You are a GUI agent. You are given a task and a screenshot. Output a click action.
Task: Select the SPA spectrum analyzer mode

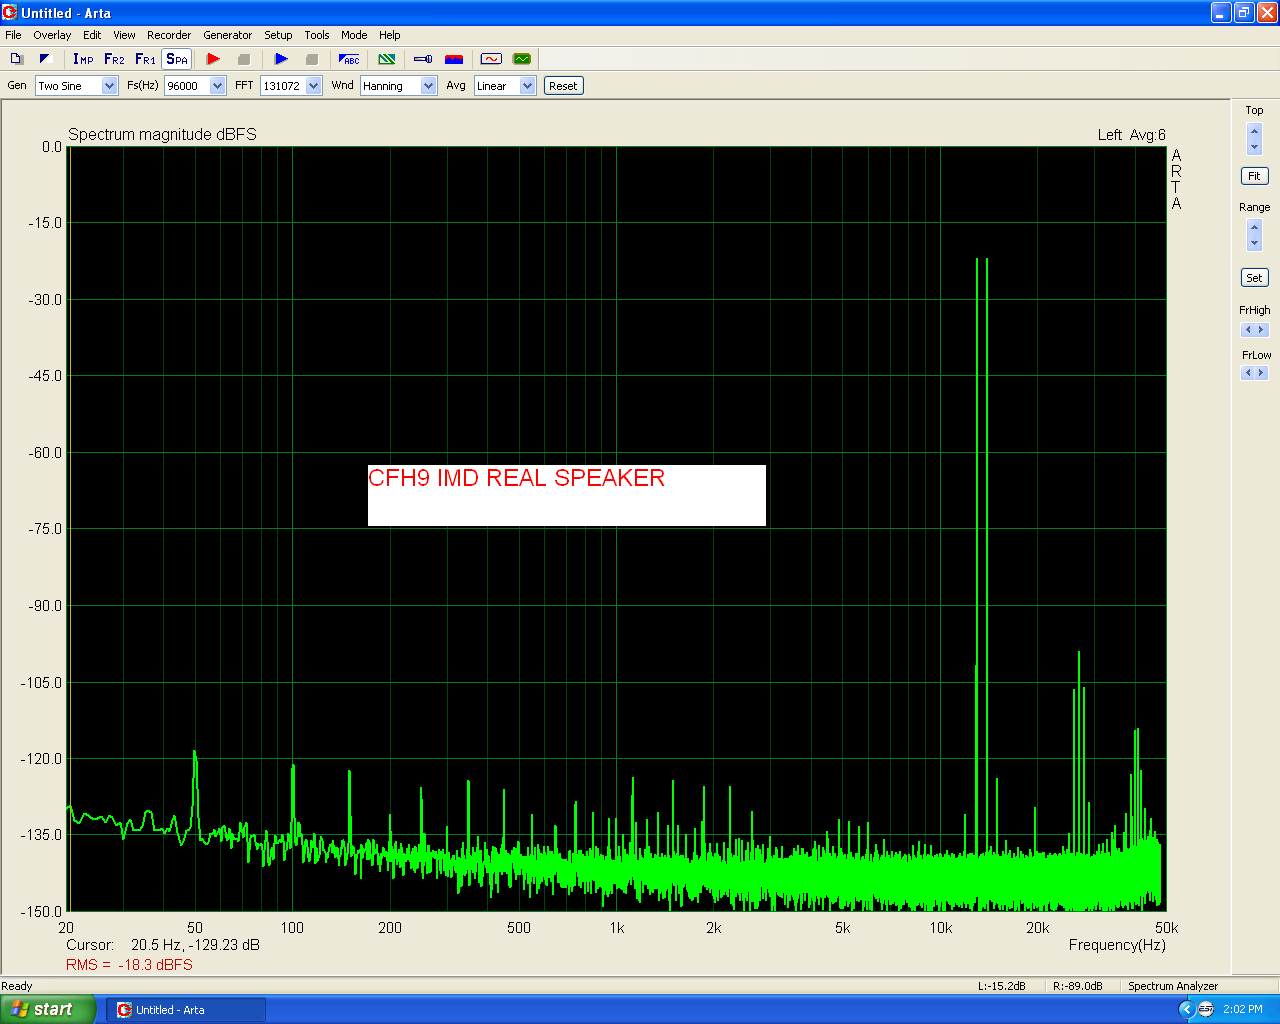(x=177, y=59)
